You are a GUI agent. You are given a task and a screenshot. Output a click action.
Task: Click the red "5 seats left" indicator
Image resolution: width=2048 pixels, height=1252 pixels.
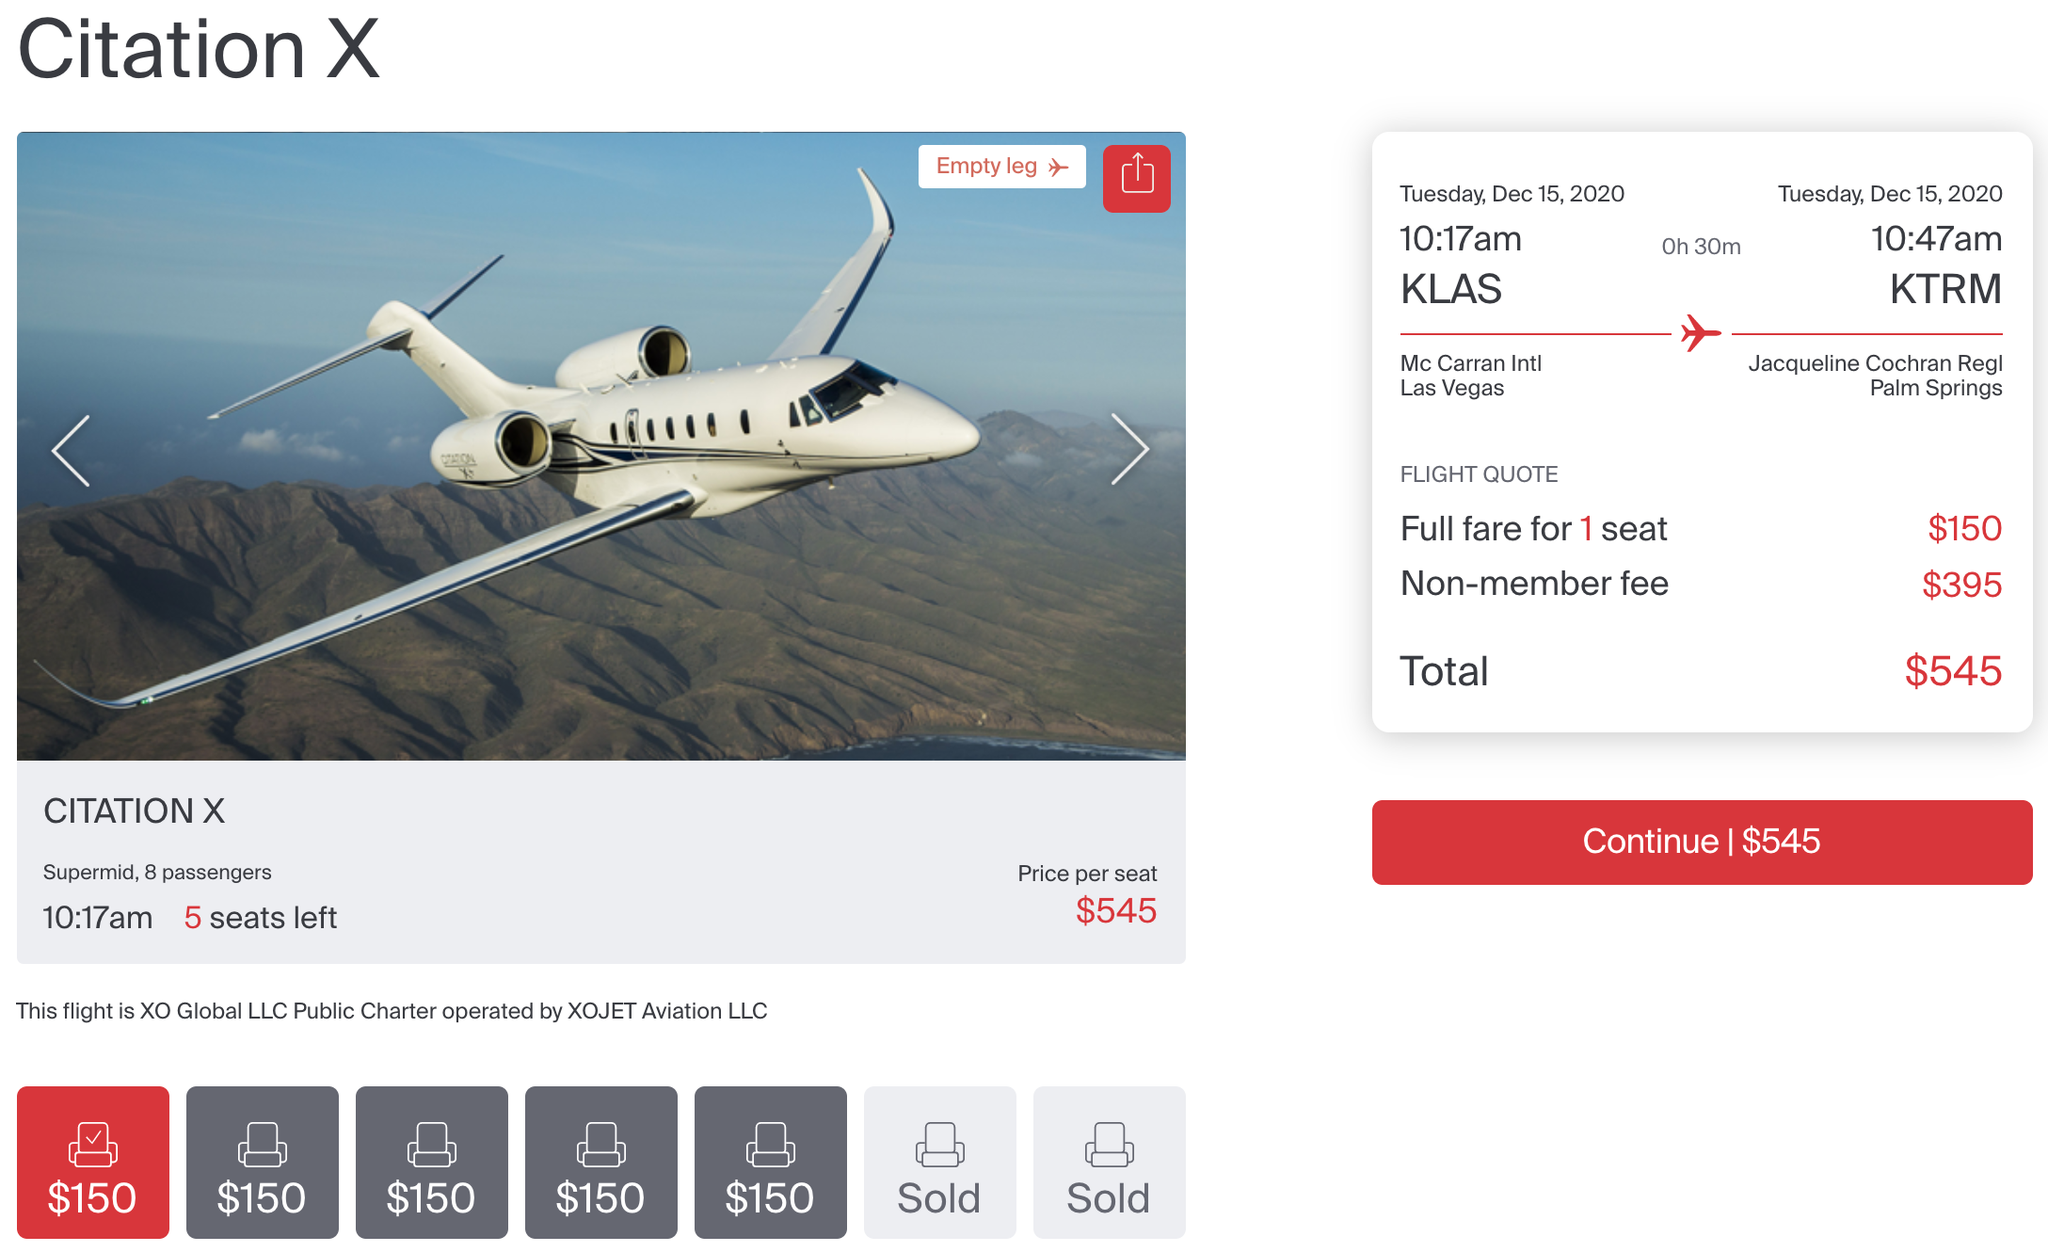(259, 917)
